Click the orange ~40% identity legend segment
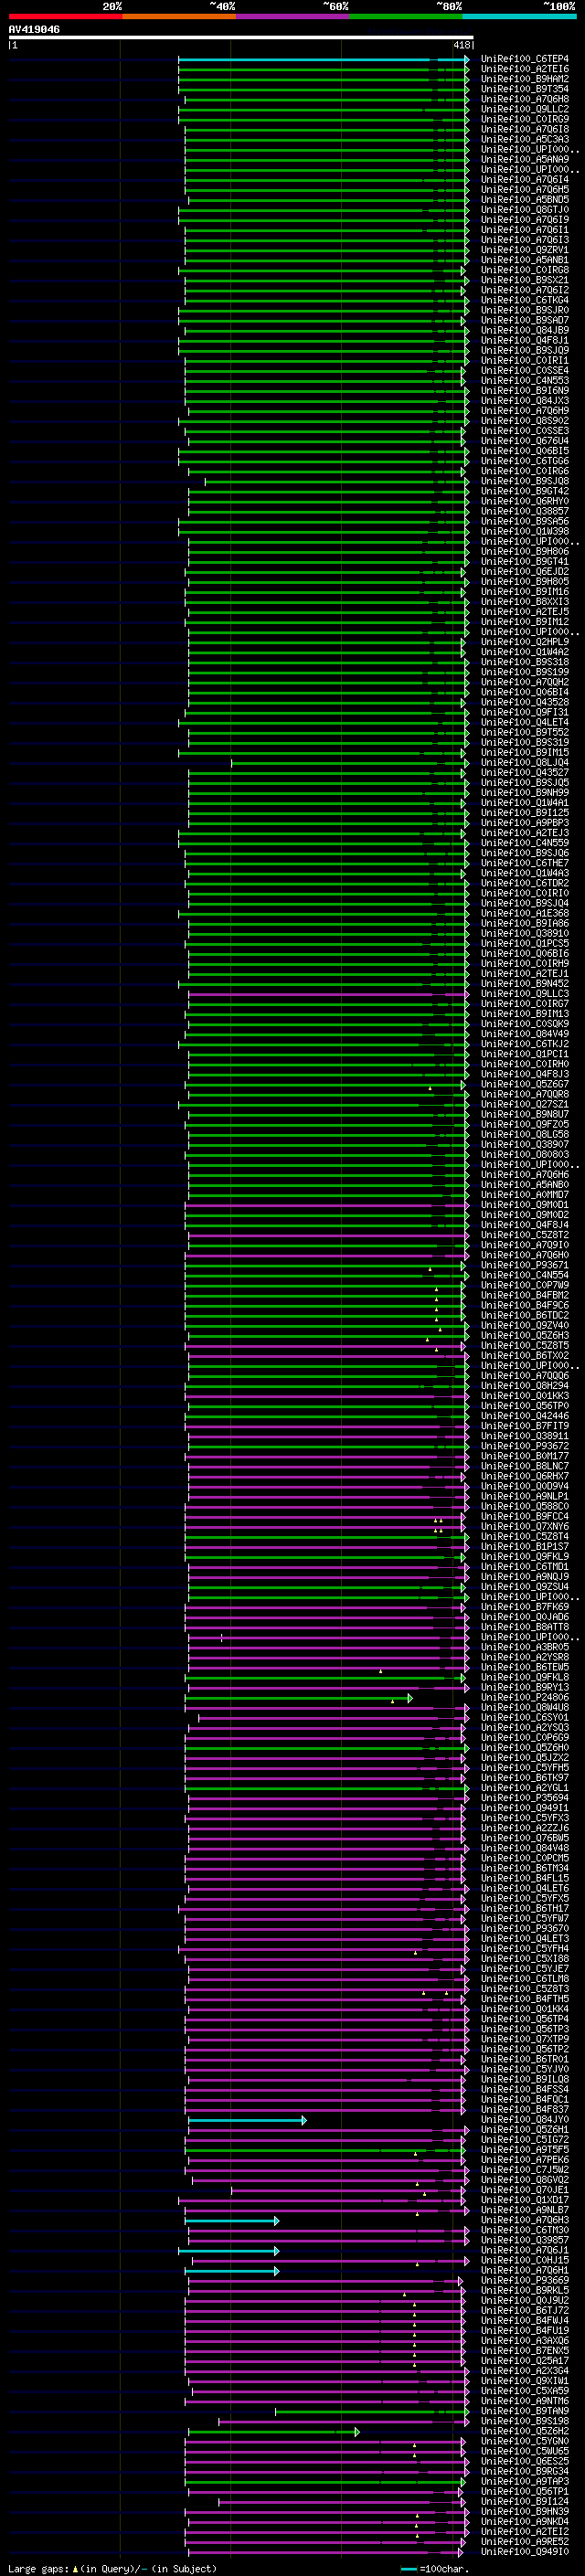The width and height of the screenshot is (585, 2576). point(179,16)
